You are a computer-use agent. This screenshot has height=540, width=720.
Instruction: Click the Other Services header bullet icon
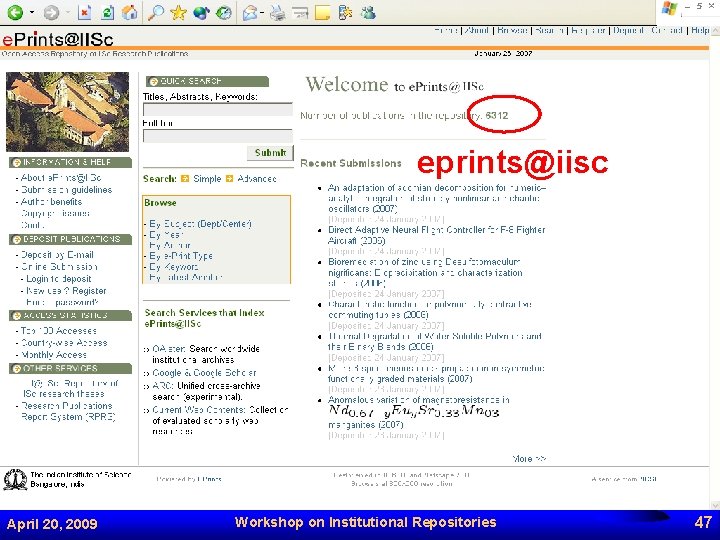tap(17, 369)
